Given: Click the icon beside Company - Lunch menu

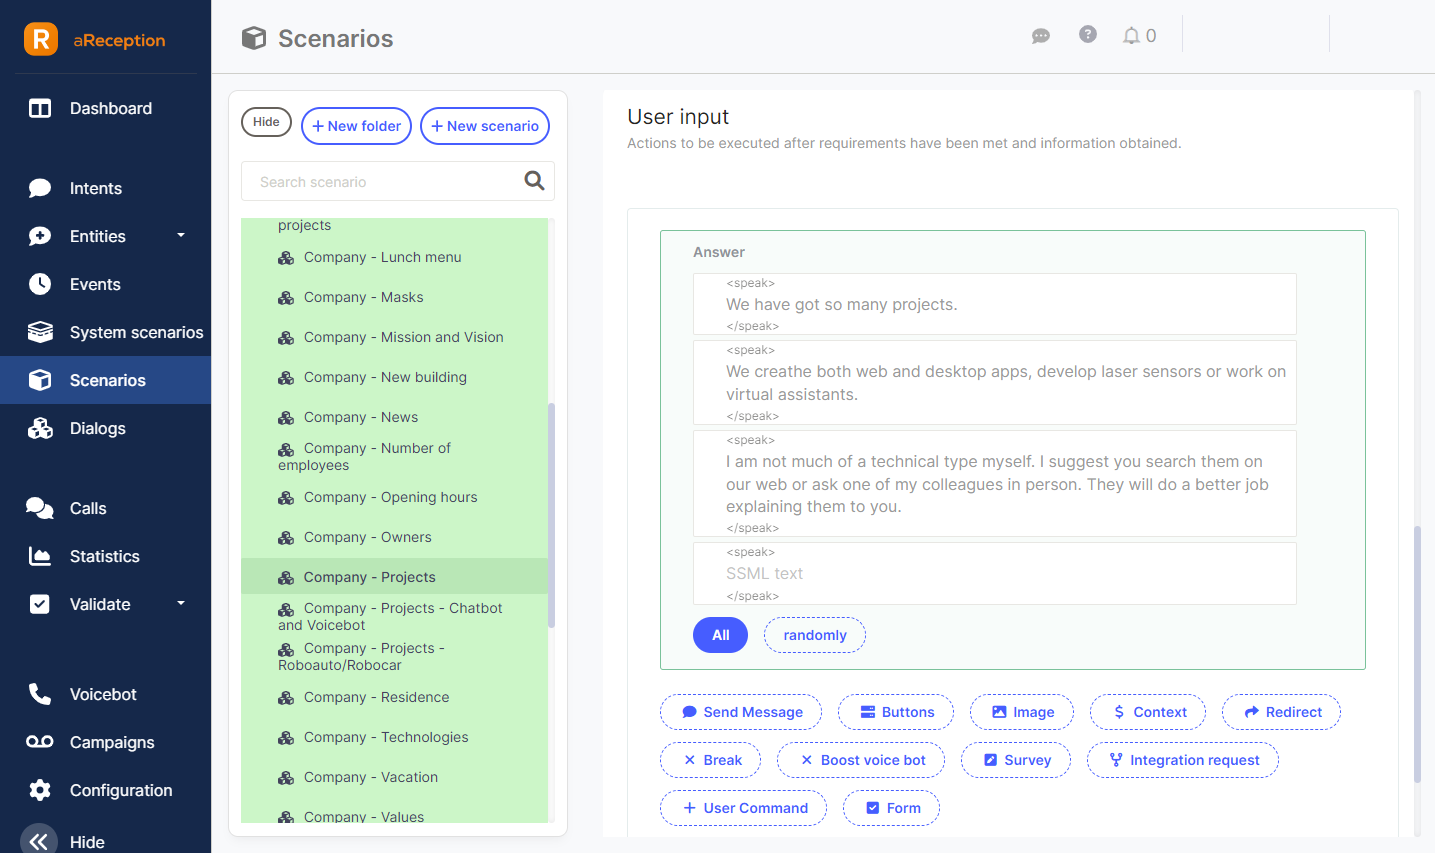Looking at the screenshot, I should click(286, 258).
